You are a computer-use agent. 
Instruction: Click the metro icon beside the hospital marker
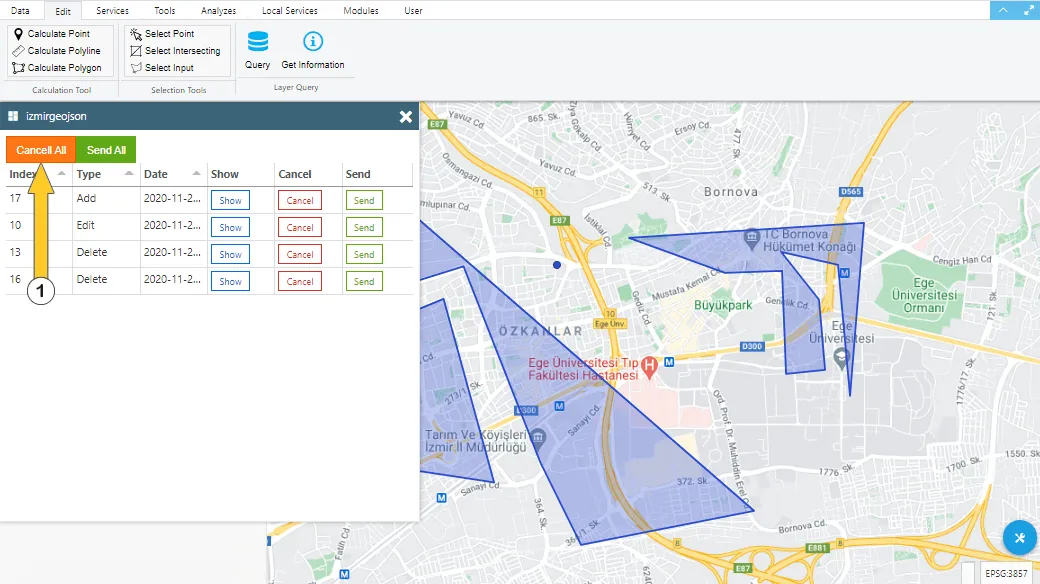[x=669, y=362]
